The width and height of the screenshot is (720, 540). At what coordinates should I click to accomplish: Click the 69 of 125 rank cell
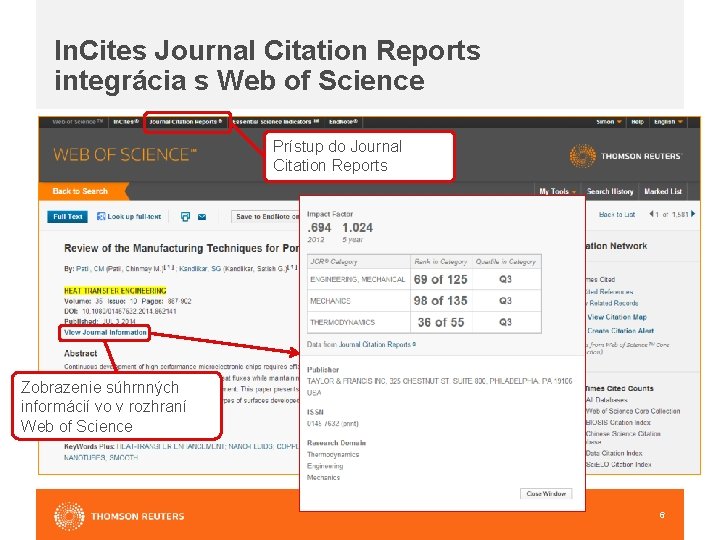pyautogui.click(x=440, y=280)
